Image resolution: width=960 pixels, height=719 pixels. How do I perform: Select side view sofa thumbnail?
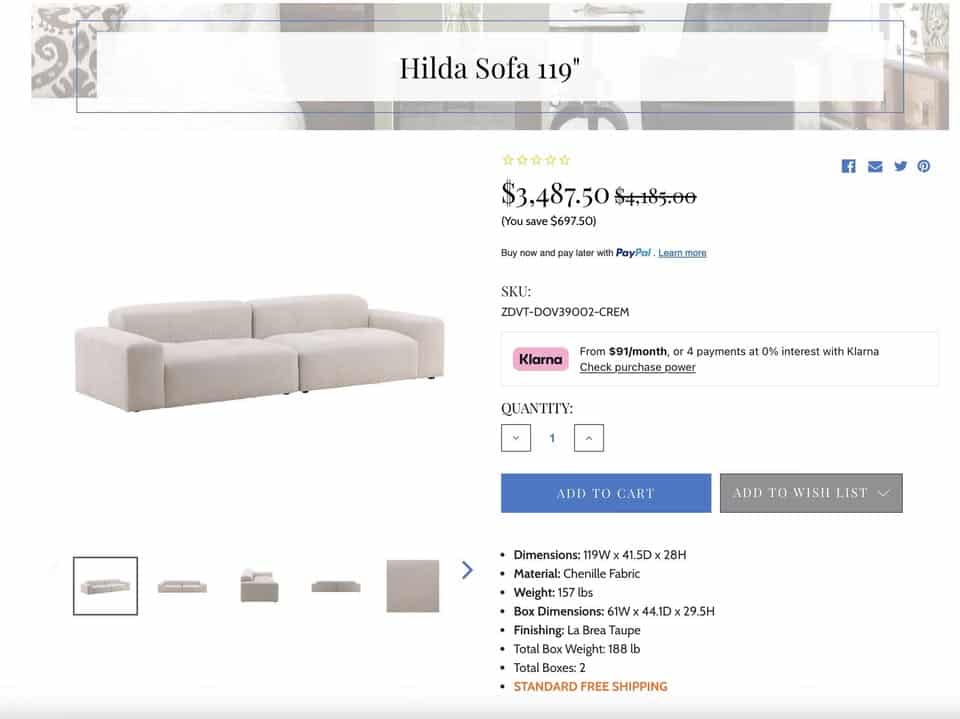(259, 586)
